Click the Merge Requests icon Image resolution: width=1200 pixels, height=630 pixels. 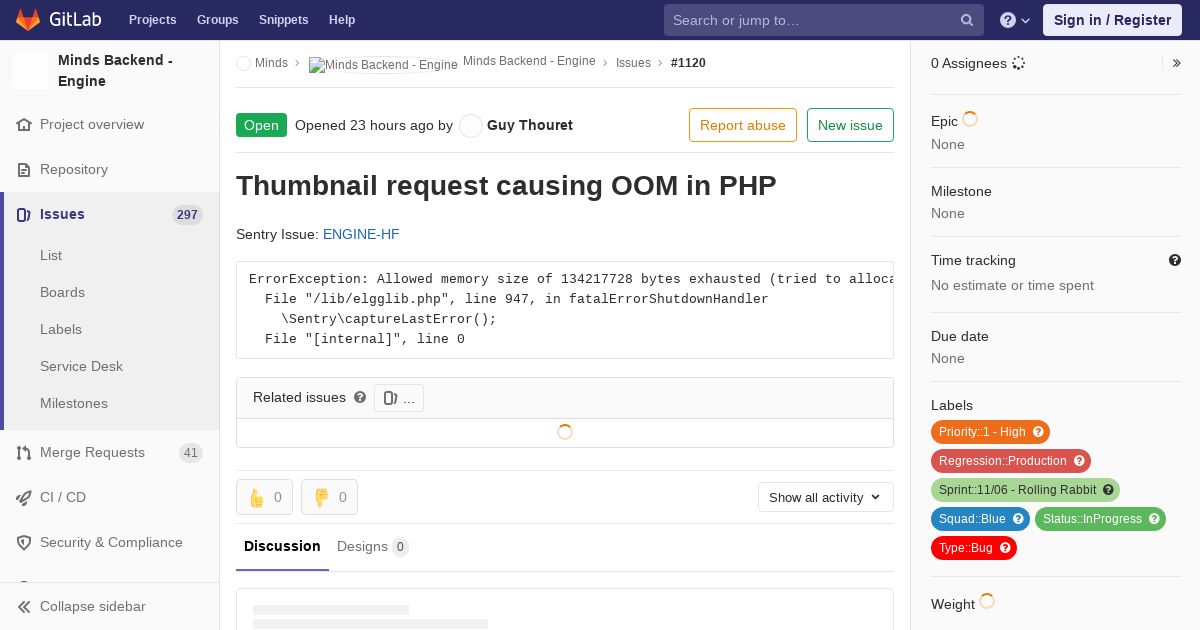point(24,453)
